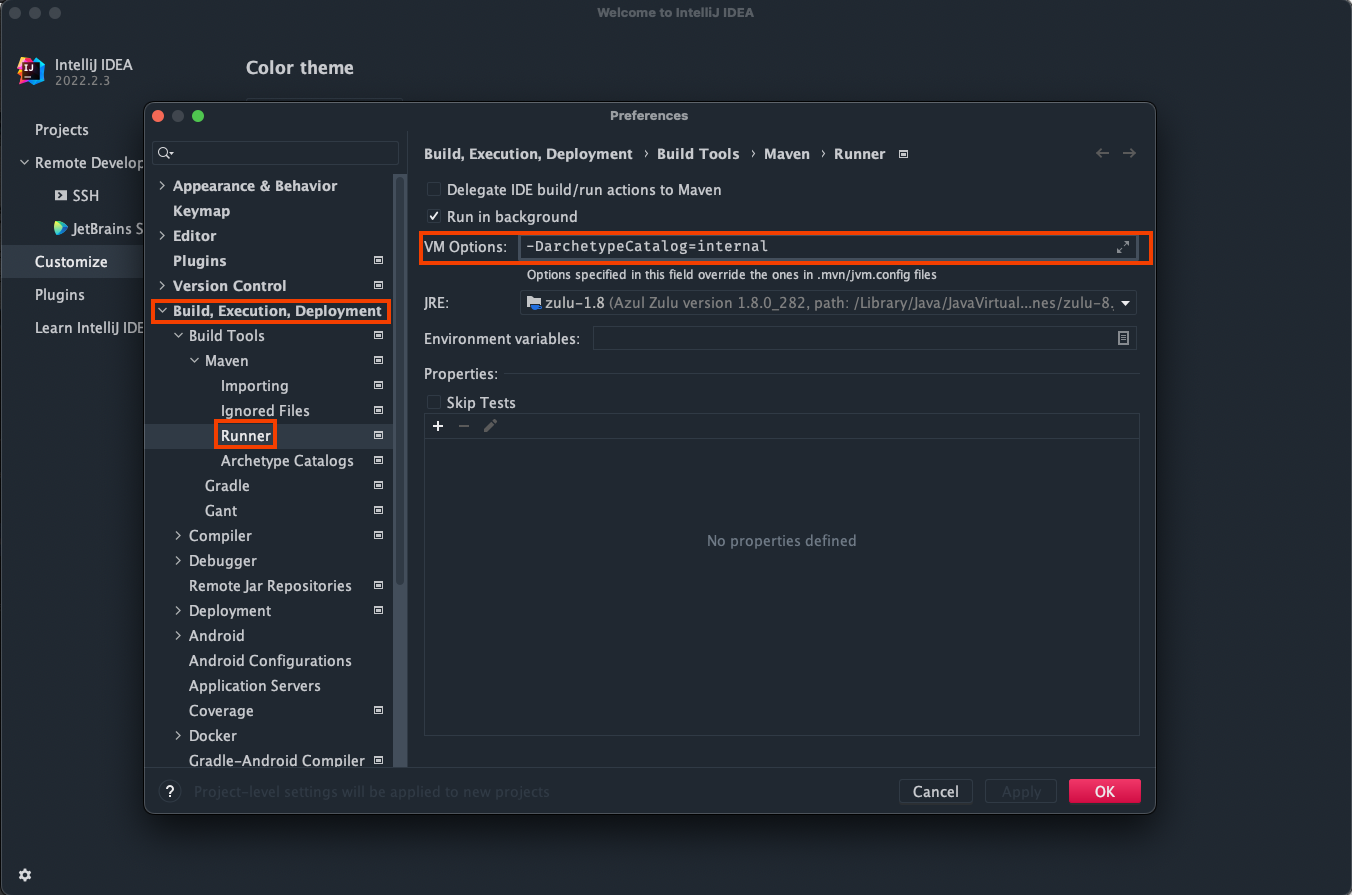Click the project-level icon beside Plugins in the settings tree

tap(378, 261)
